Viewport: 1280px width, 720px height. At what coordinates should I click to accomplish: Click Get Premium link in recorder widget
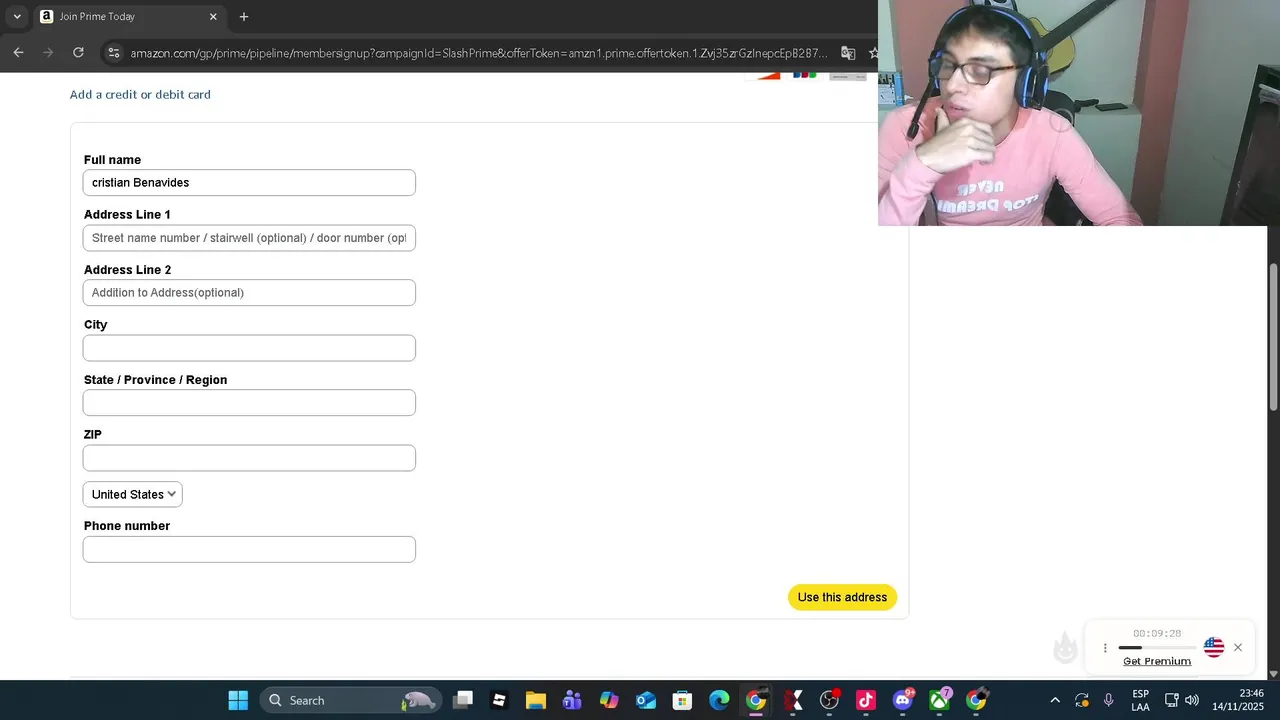point(1157,661)
